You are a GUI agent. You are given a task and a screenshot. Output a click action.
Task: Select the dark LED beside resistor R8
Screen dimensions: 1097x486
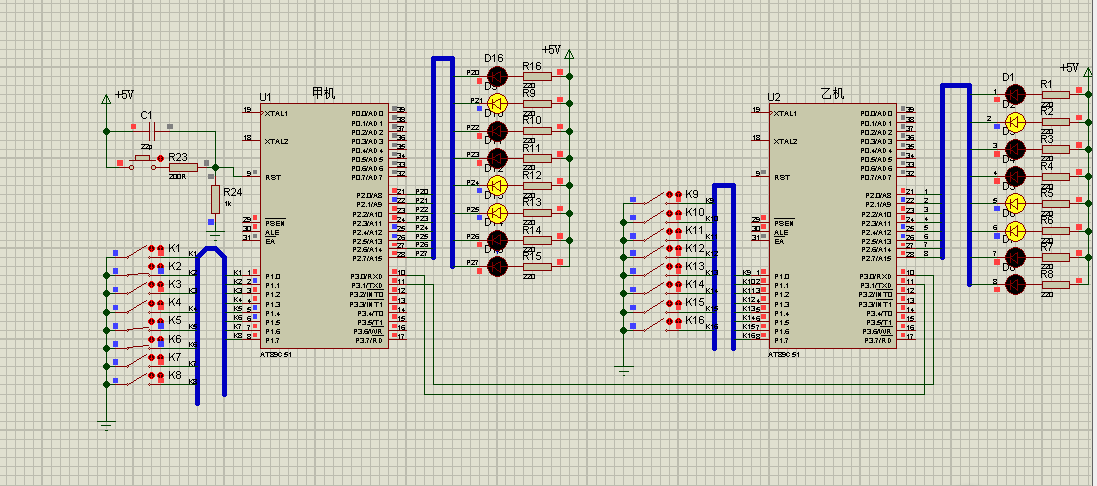[x=1015, y=285]
